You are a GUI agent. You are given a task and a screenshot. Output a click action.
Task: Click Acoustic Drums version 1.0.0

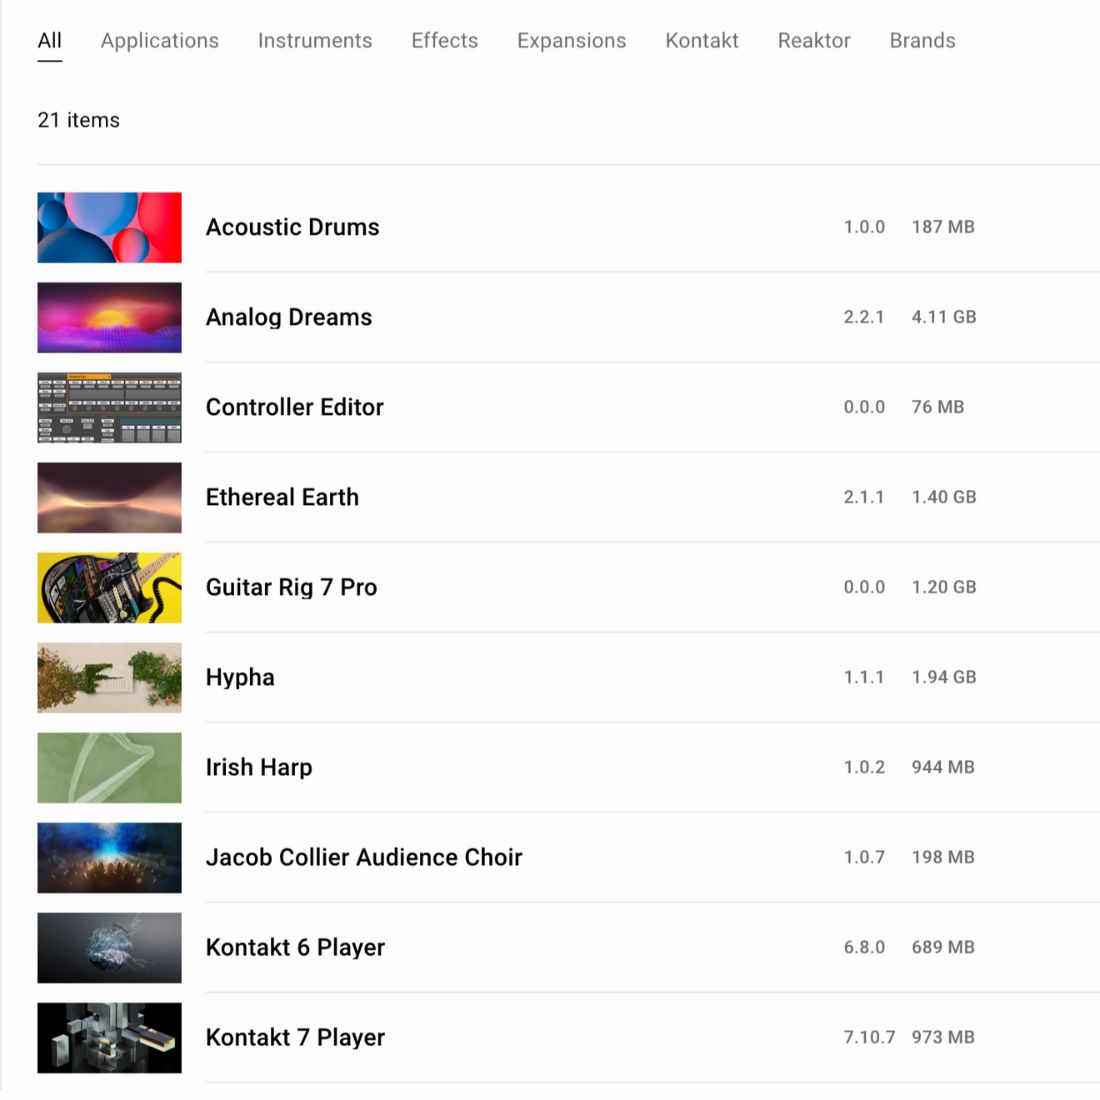864,227
